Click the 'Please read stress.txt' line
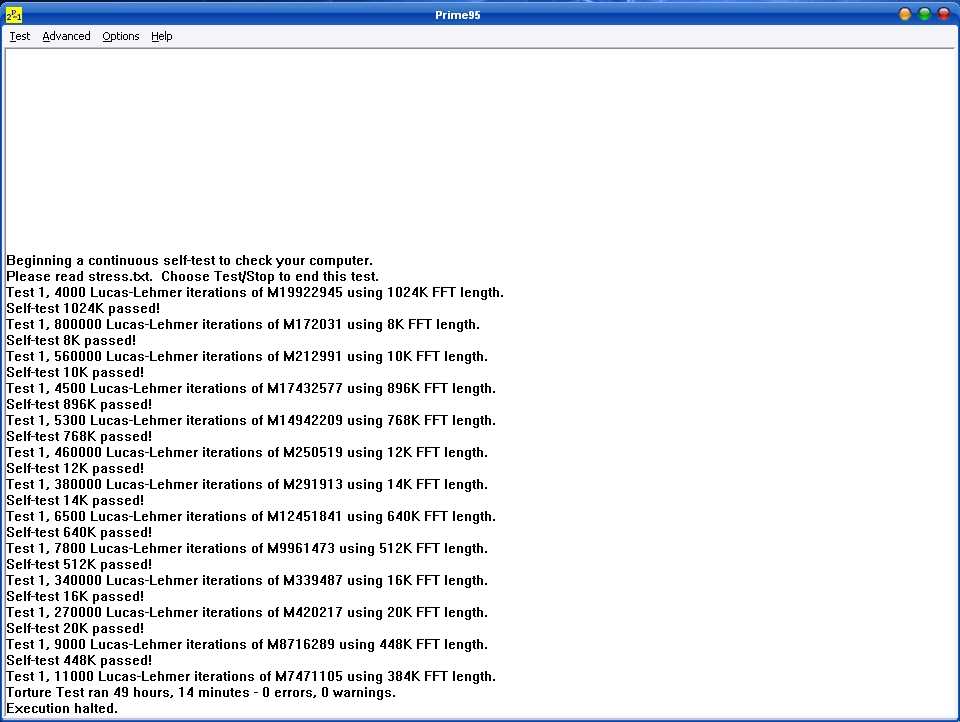The width and height of the screenshot is (960, 722). click(x=192, y=277)
